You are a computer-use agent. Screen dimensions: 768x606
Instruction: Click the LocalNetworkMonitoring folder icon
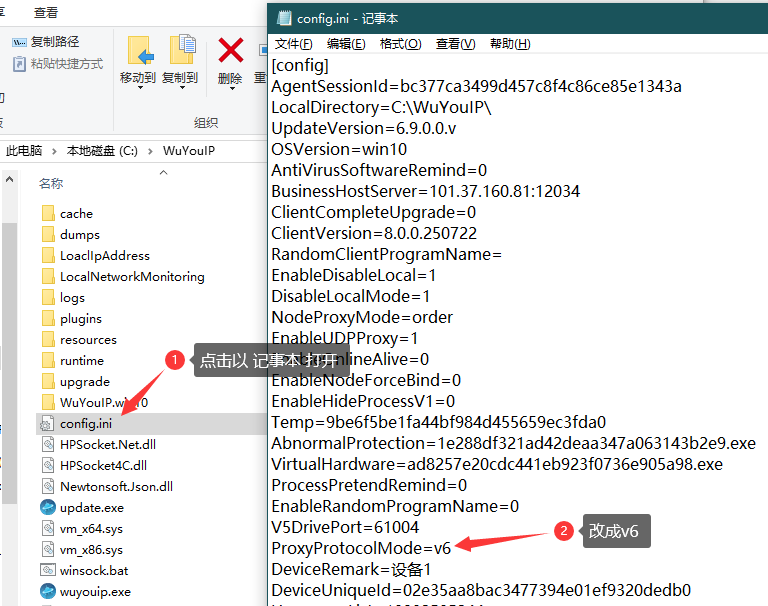48,277
